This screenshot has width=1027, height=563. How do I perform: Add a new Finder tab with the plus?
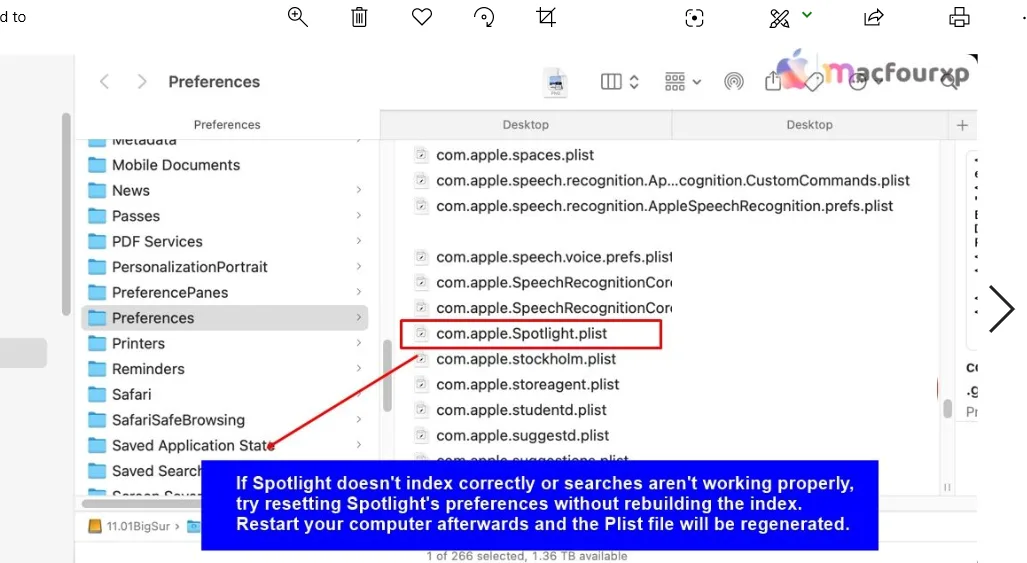point(962,125)
